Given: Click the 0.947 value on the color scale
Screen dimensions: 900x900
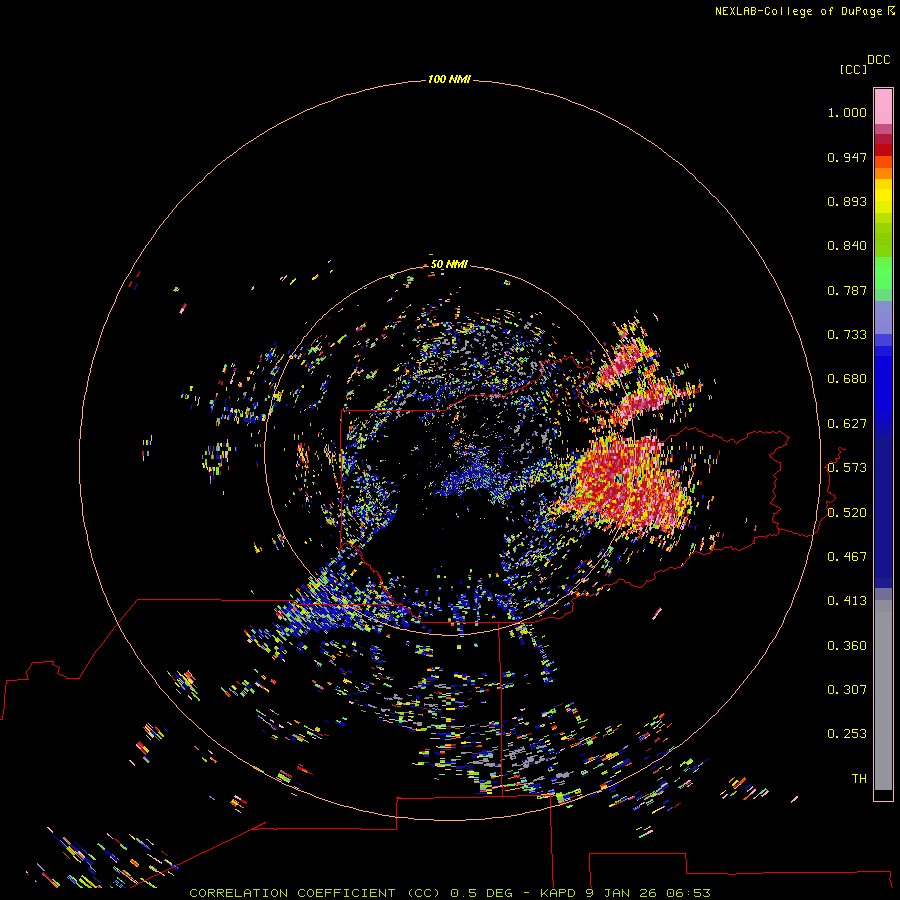Looking at the screenshot, I should point(847,157).
